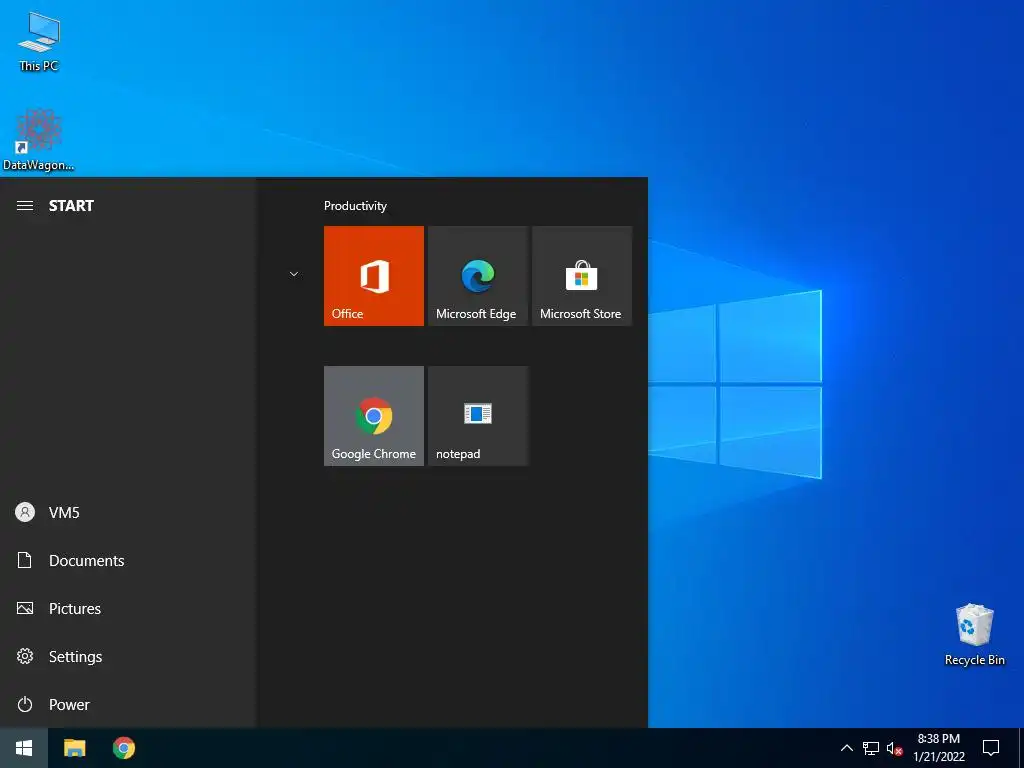Launch the Google Chrome tile

point(374,416)
